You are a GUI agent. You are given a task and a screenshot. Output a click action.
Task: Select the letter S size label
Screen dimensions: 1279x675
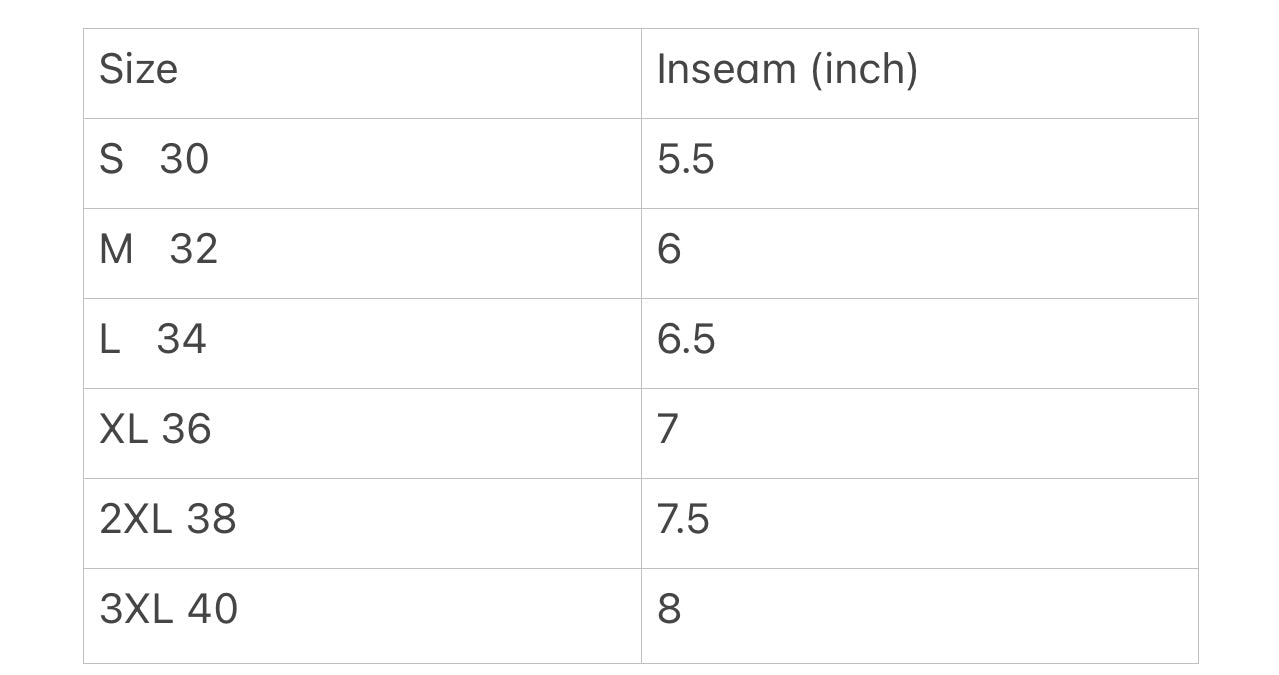point(111,160)
